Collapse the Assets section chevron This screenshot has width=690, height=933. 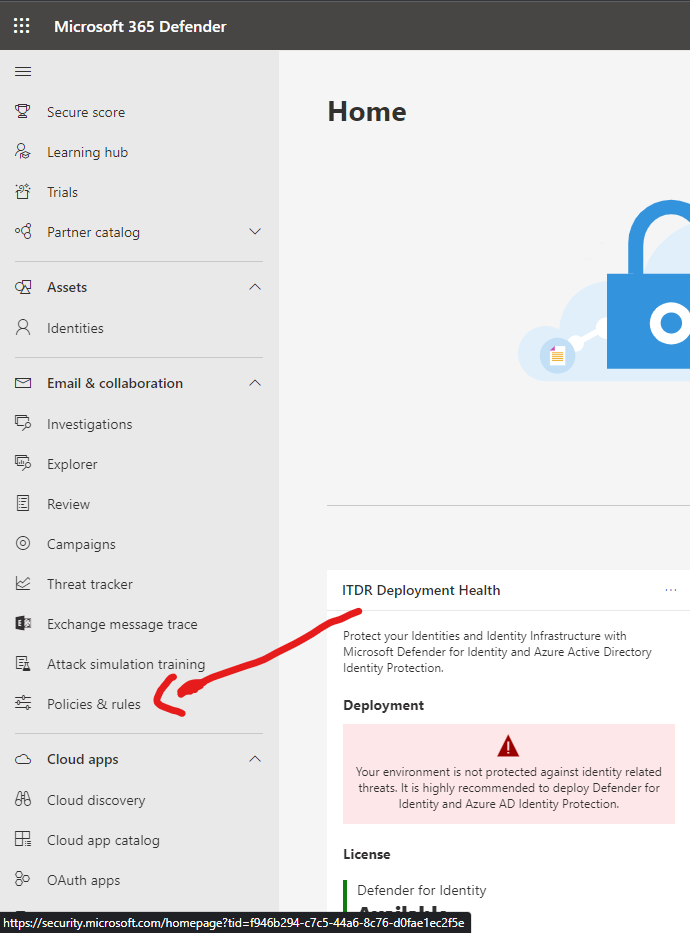[255, 287]
